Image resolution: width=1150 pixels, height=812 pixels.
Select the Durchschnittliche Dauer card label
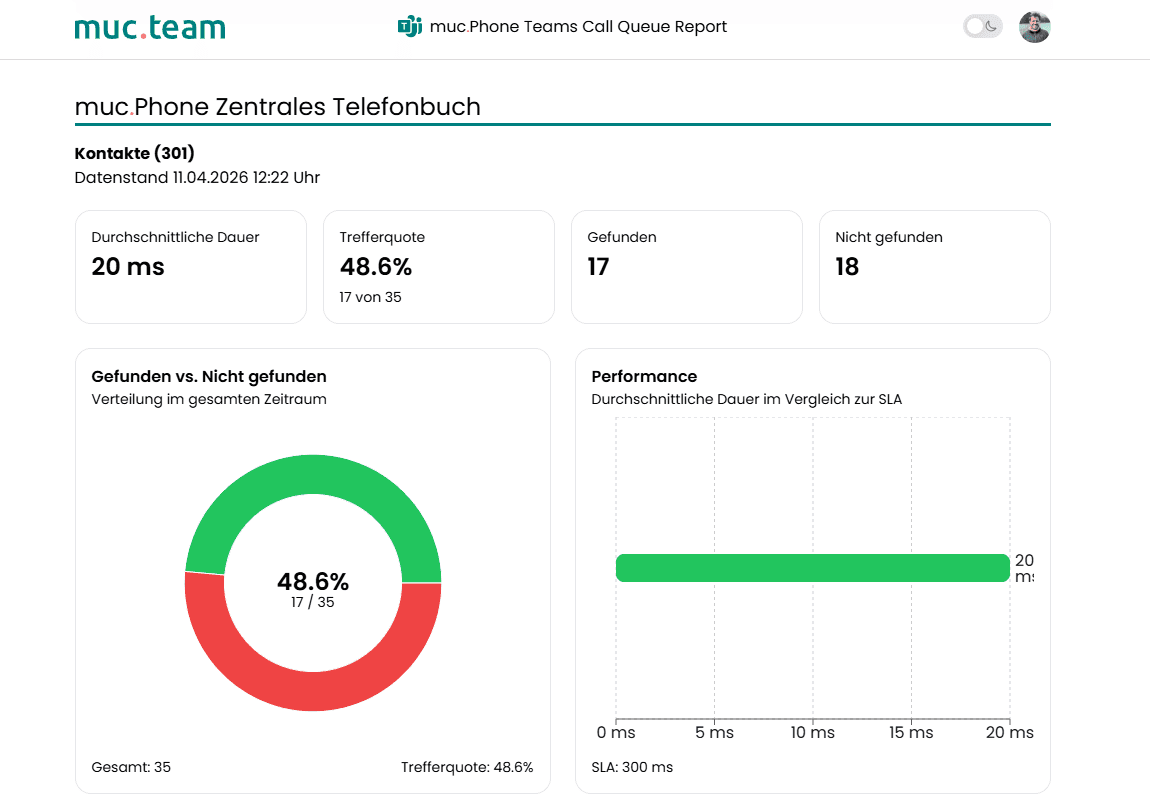tap(175, 237)
